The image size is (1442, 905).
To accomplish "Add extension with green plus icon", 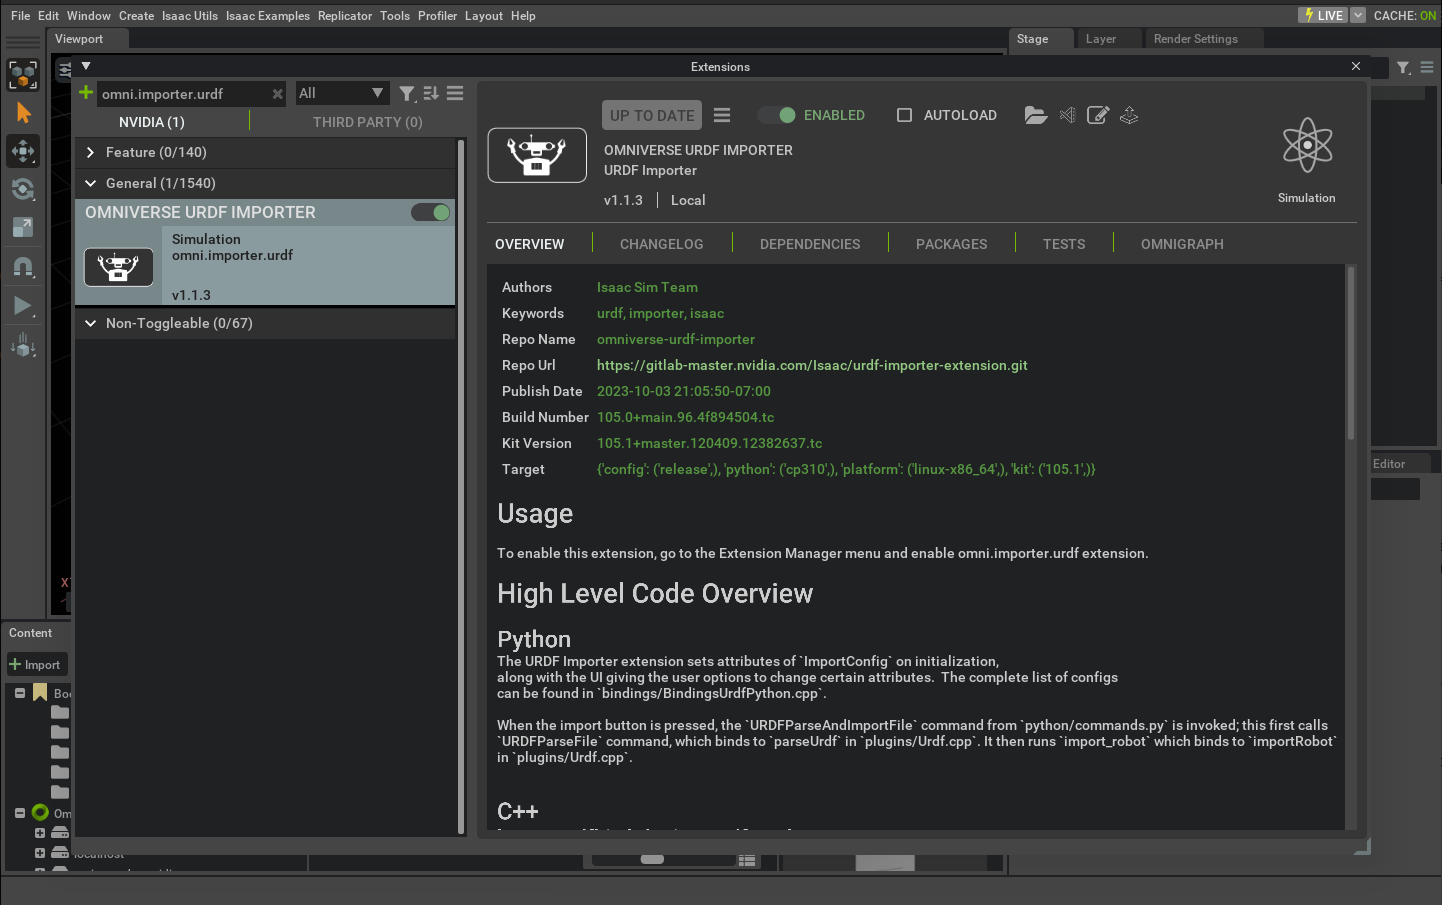I will tap(86, 93).
